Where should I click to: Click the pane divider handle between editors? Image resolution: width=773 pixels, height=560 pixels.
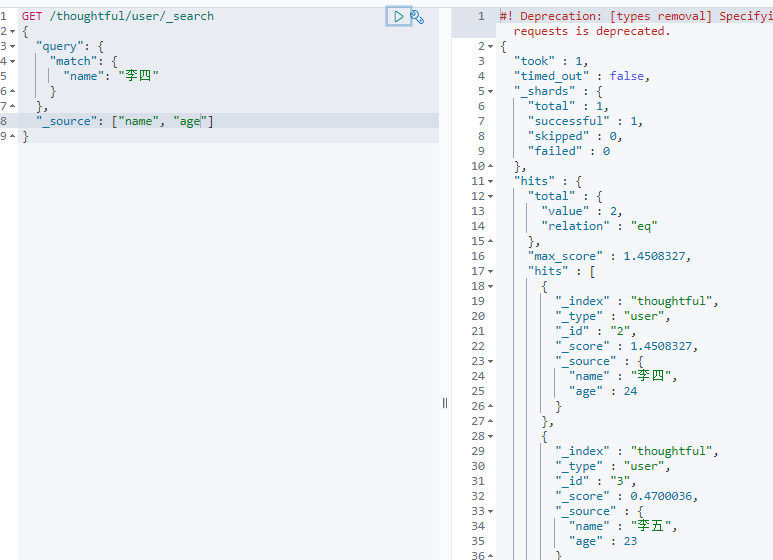pos(445,403)
